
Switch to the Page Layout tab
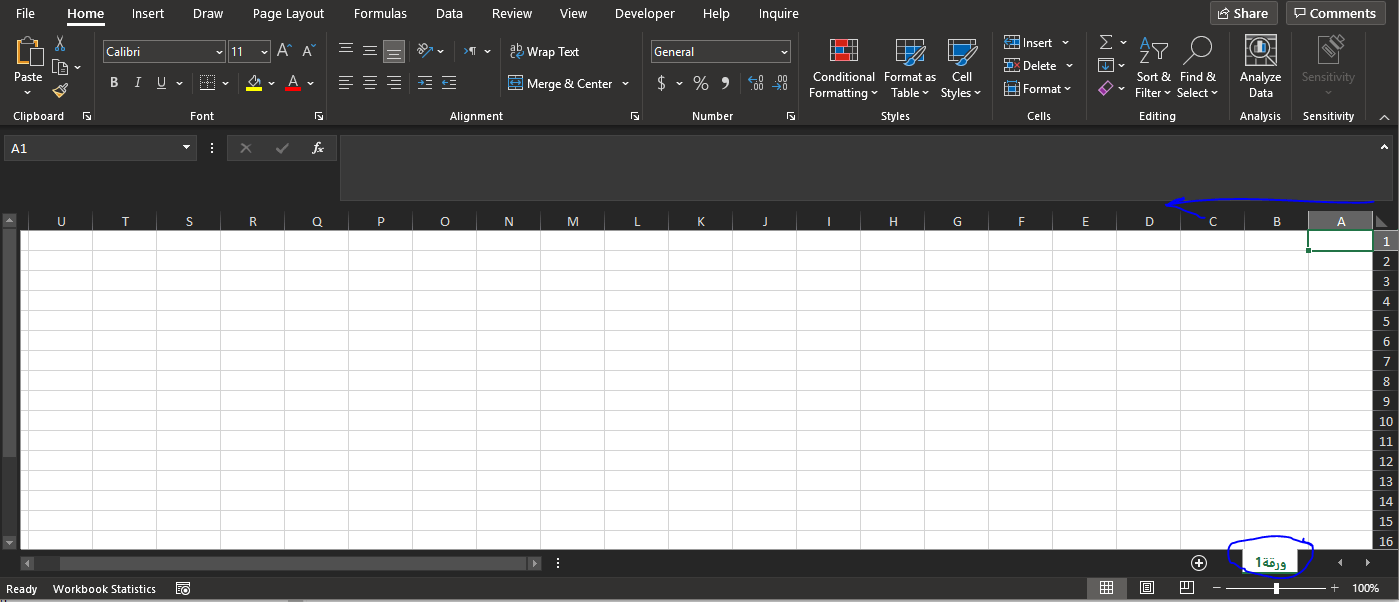(288, 13)
